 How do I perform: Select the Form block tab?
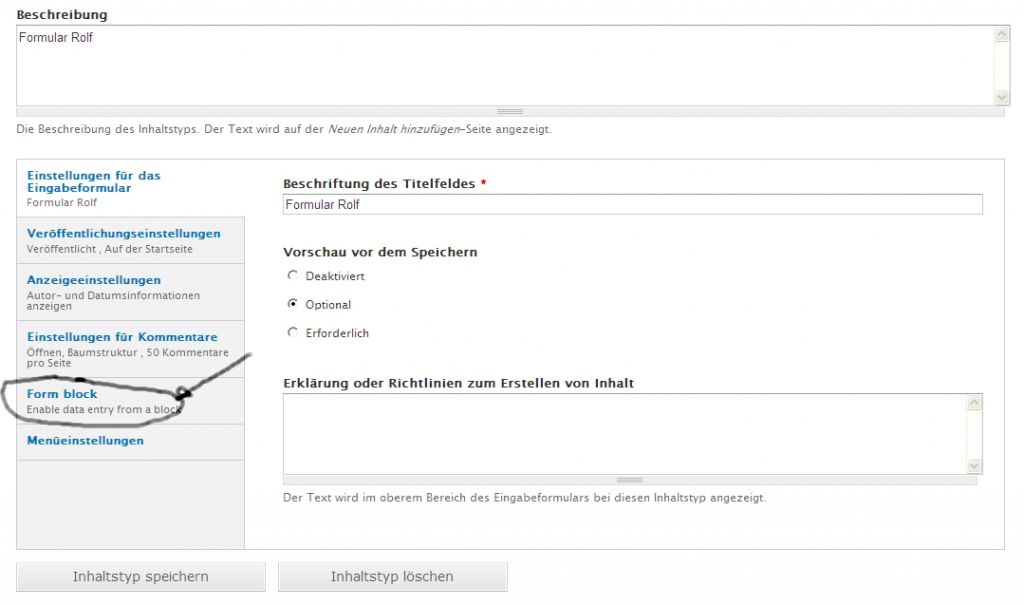(x=62, y=394)
